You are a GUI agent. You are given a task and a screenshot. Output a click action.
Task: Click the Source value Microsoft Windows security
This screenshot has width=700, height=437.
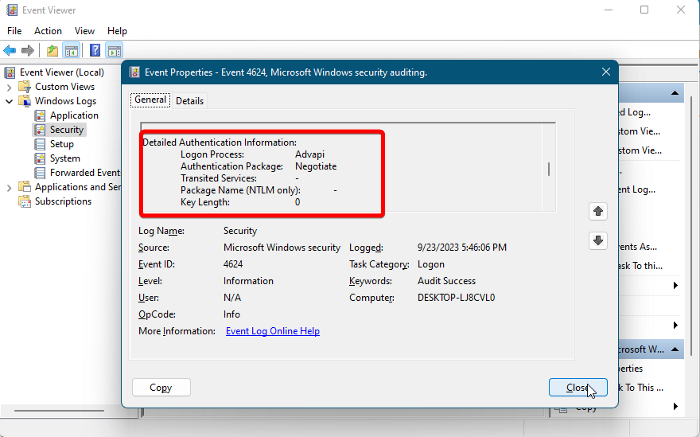tap(282, 248)
